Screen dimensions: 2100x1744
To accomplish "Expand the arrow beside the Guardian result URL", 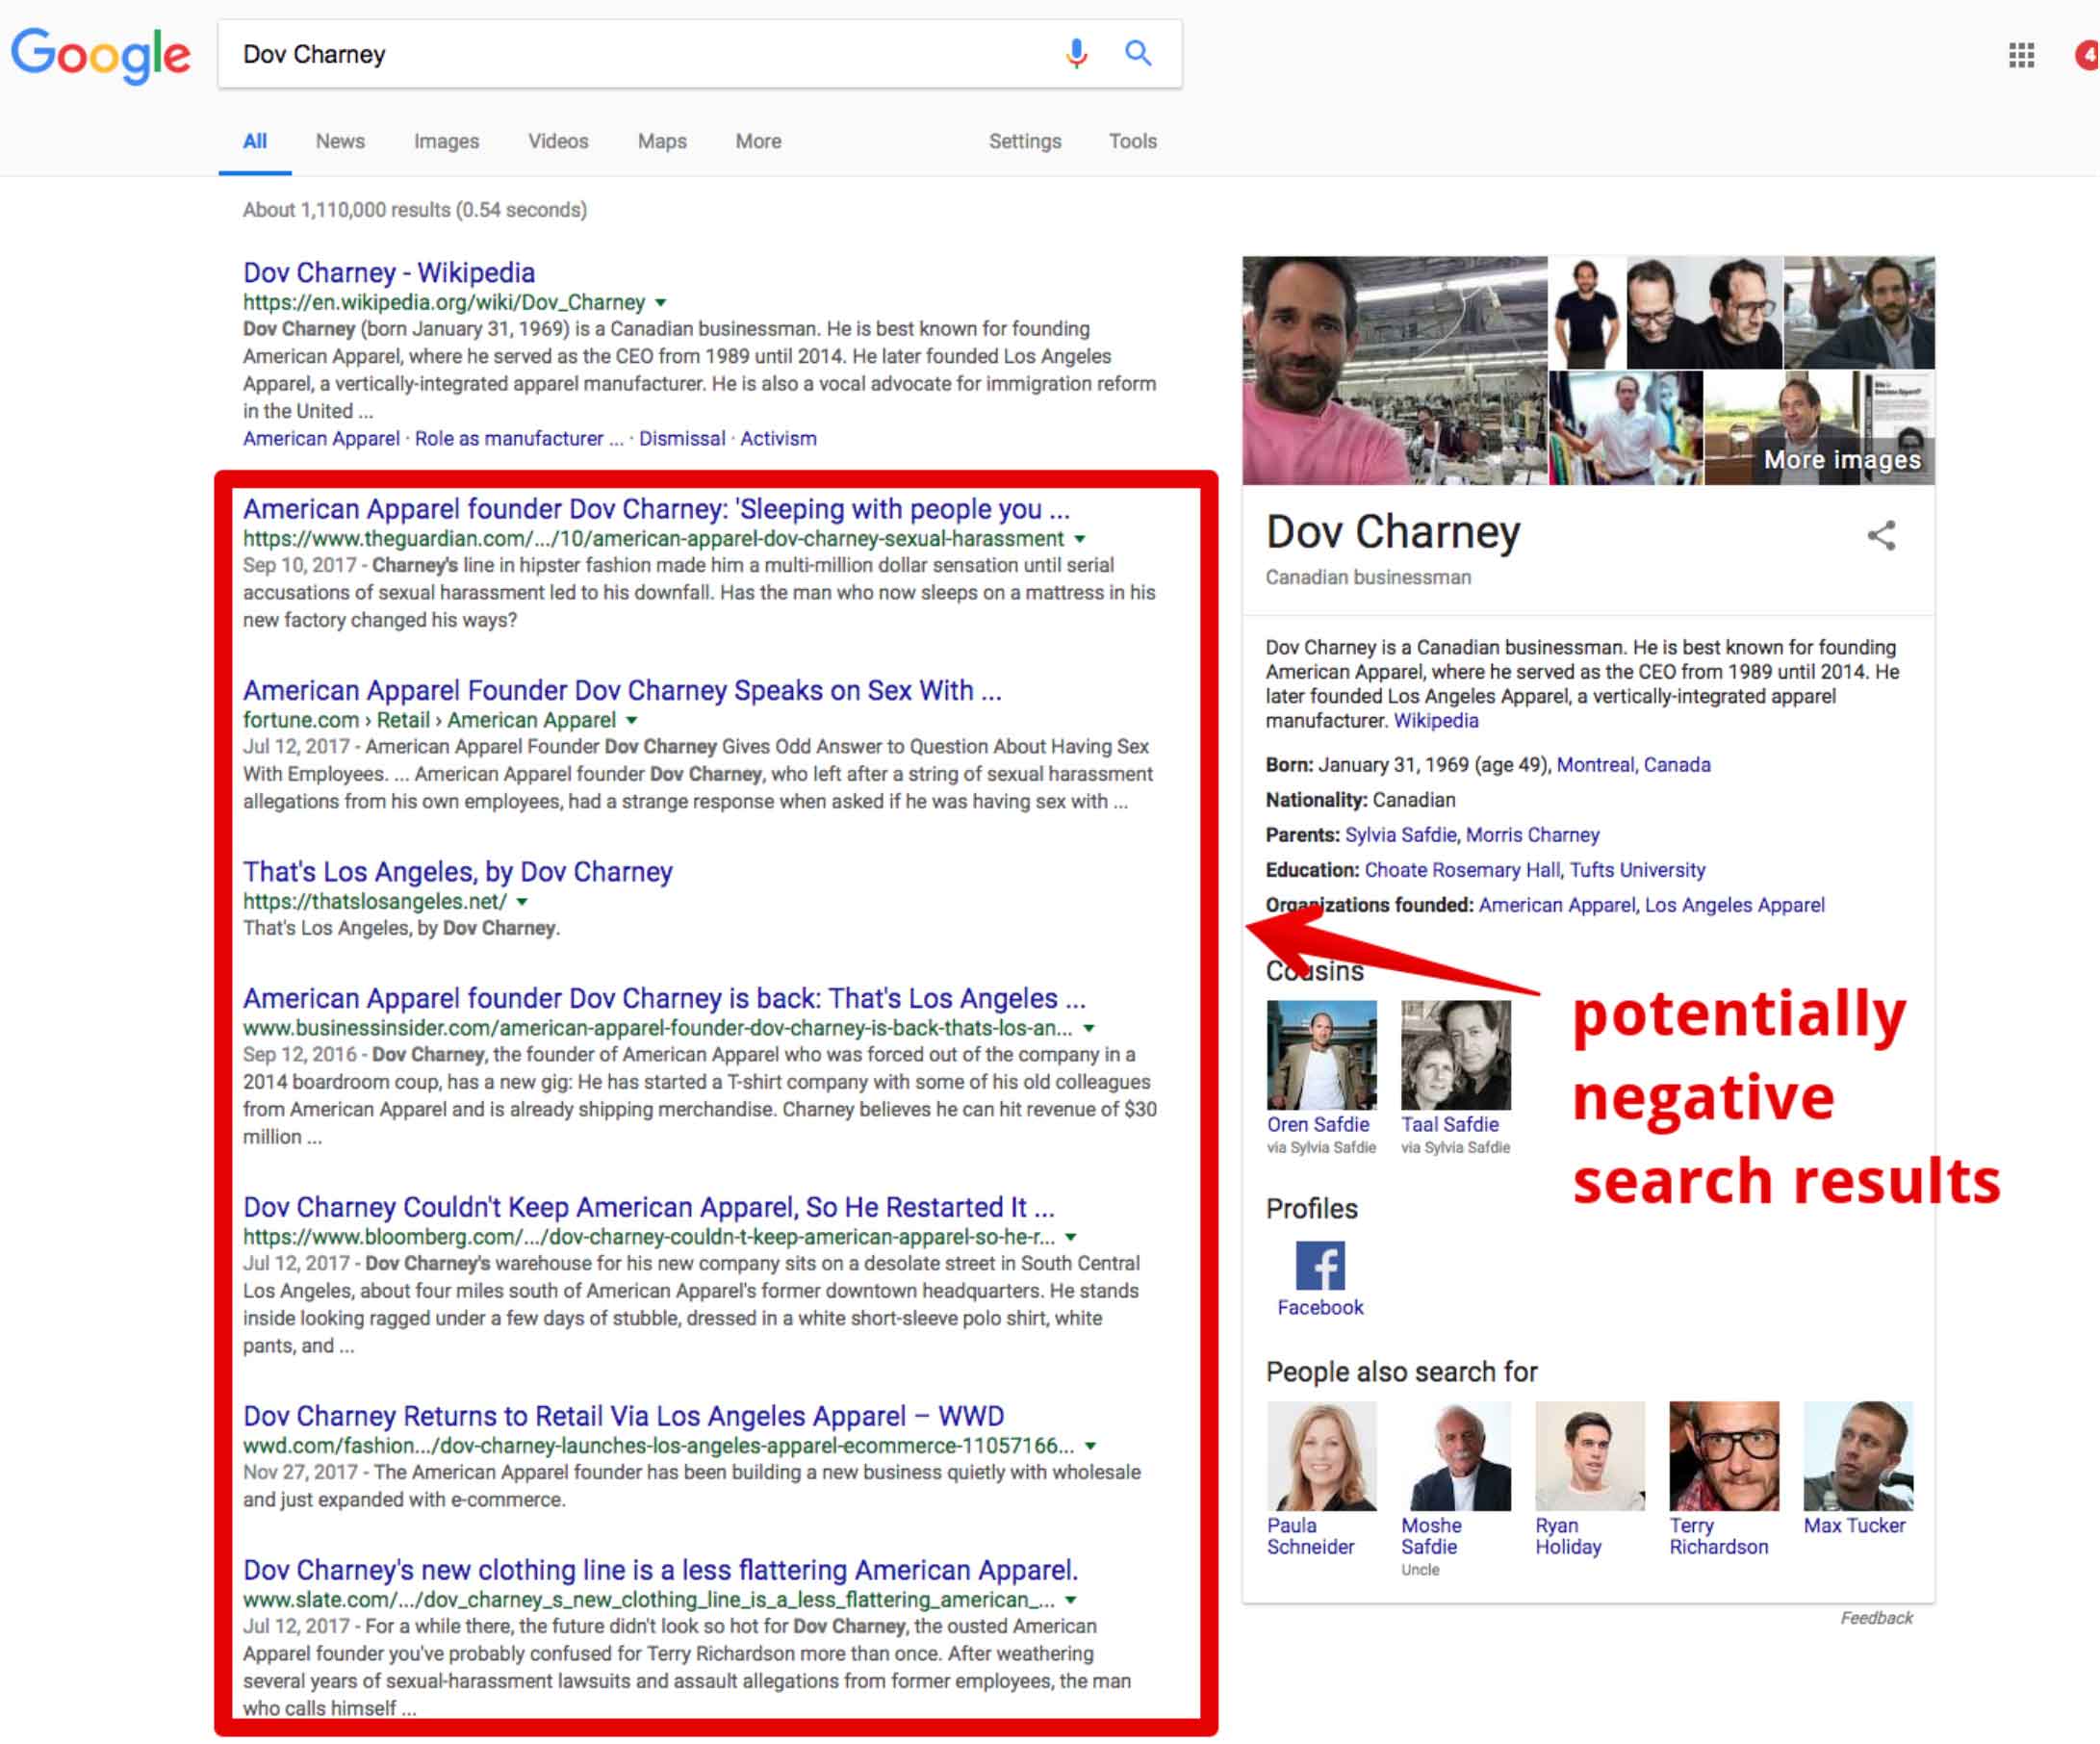I will 1080,539.
